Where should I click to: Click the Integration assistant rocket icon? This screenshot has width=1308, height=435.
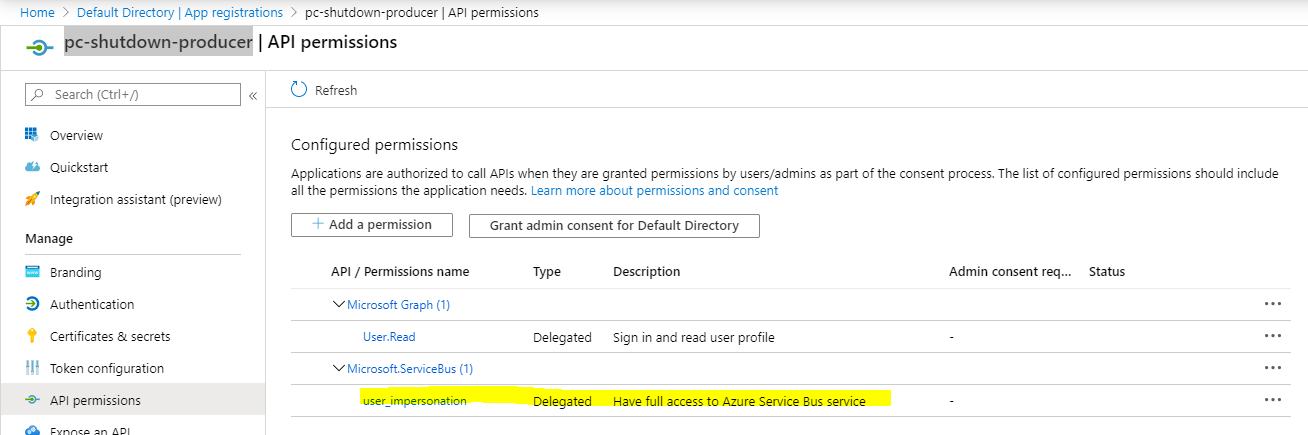[31, 199]
